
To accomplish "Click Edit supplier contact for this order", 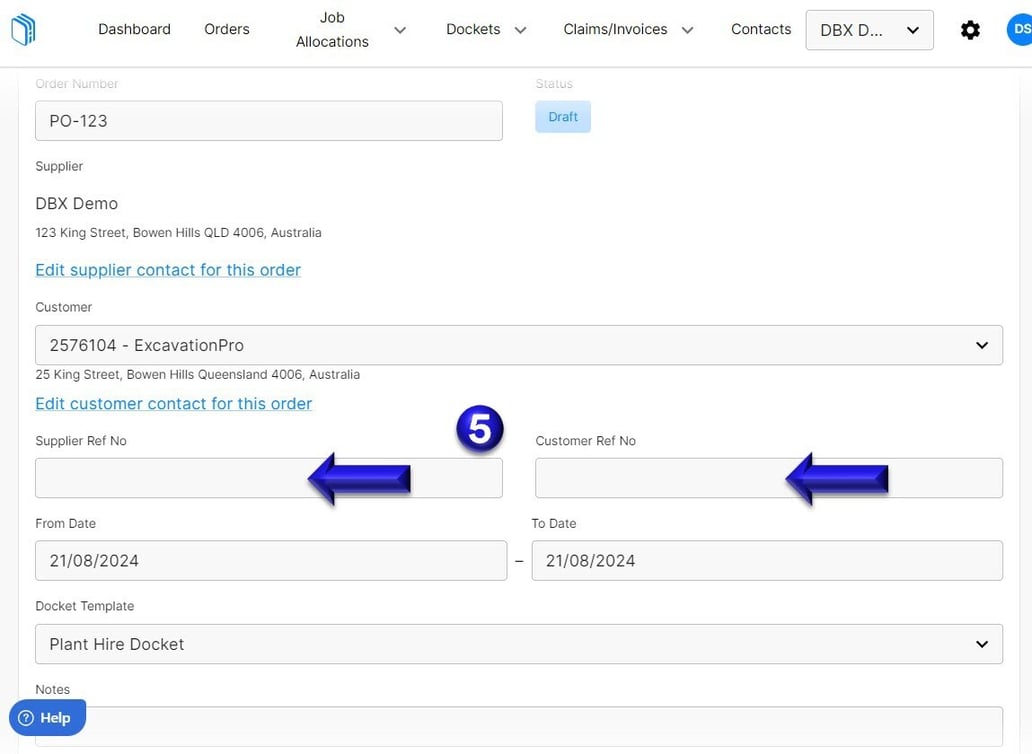I will [167, 270].
